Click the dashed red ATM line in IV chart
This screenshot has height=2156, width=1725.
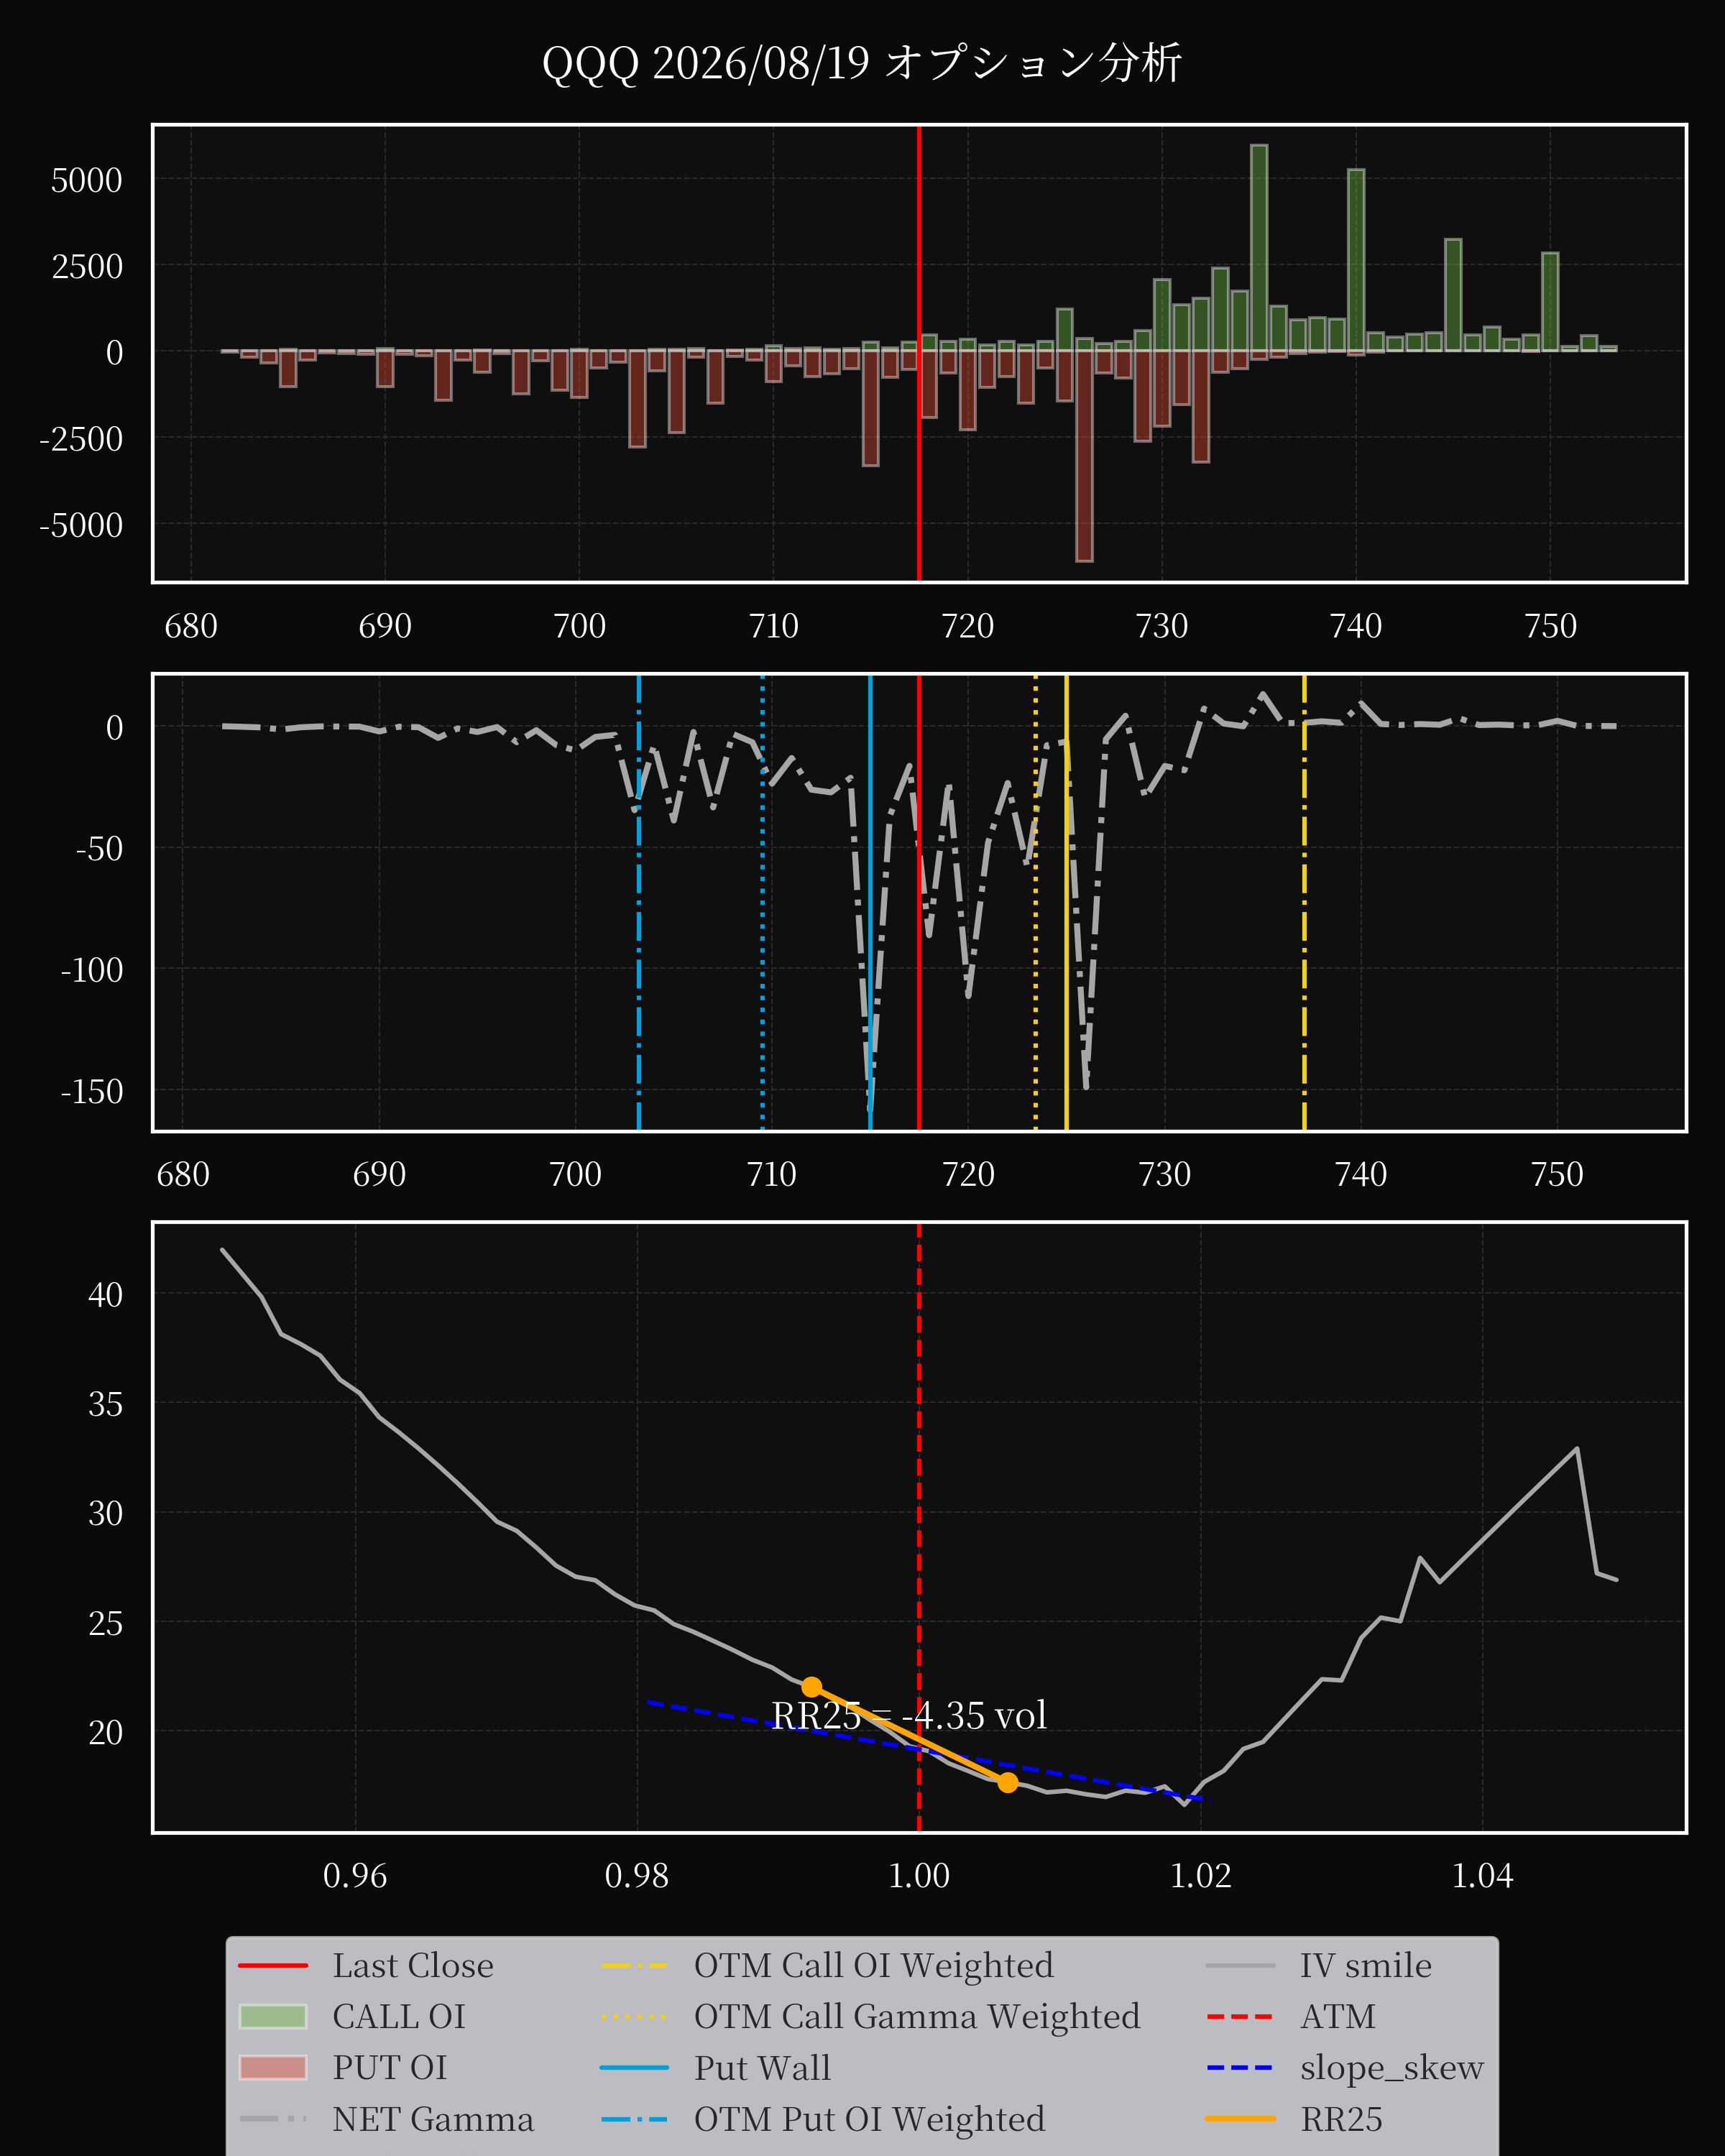[919, 1527]
